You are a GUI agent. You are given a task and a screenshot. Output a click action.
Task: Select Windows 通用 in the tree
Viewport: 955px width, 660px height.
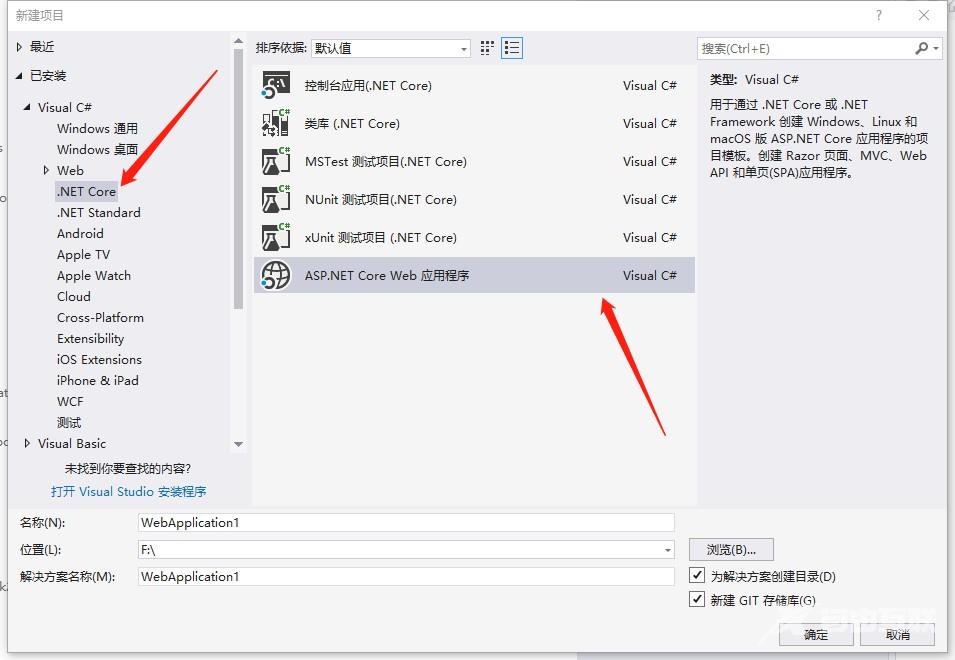tap(97, 128)
